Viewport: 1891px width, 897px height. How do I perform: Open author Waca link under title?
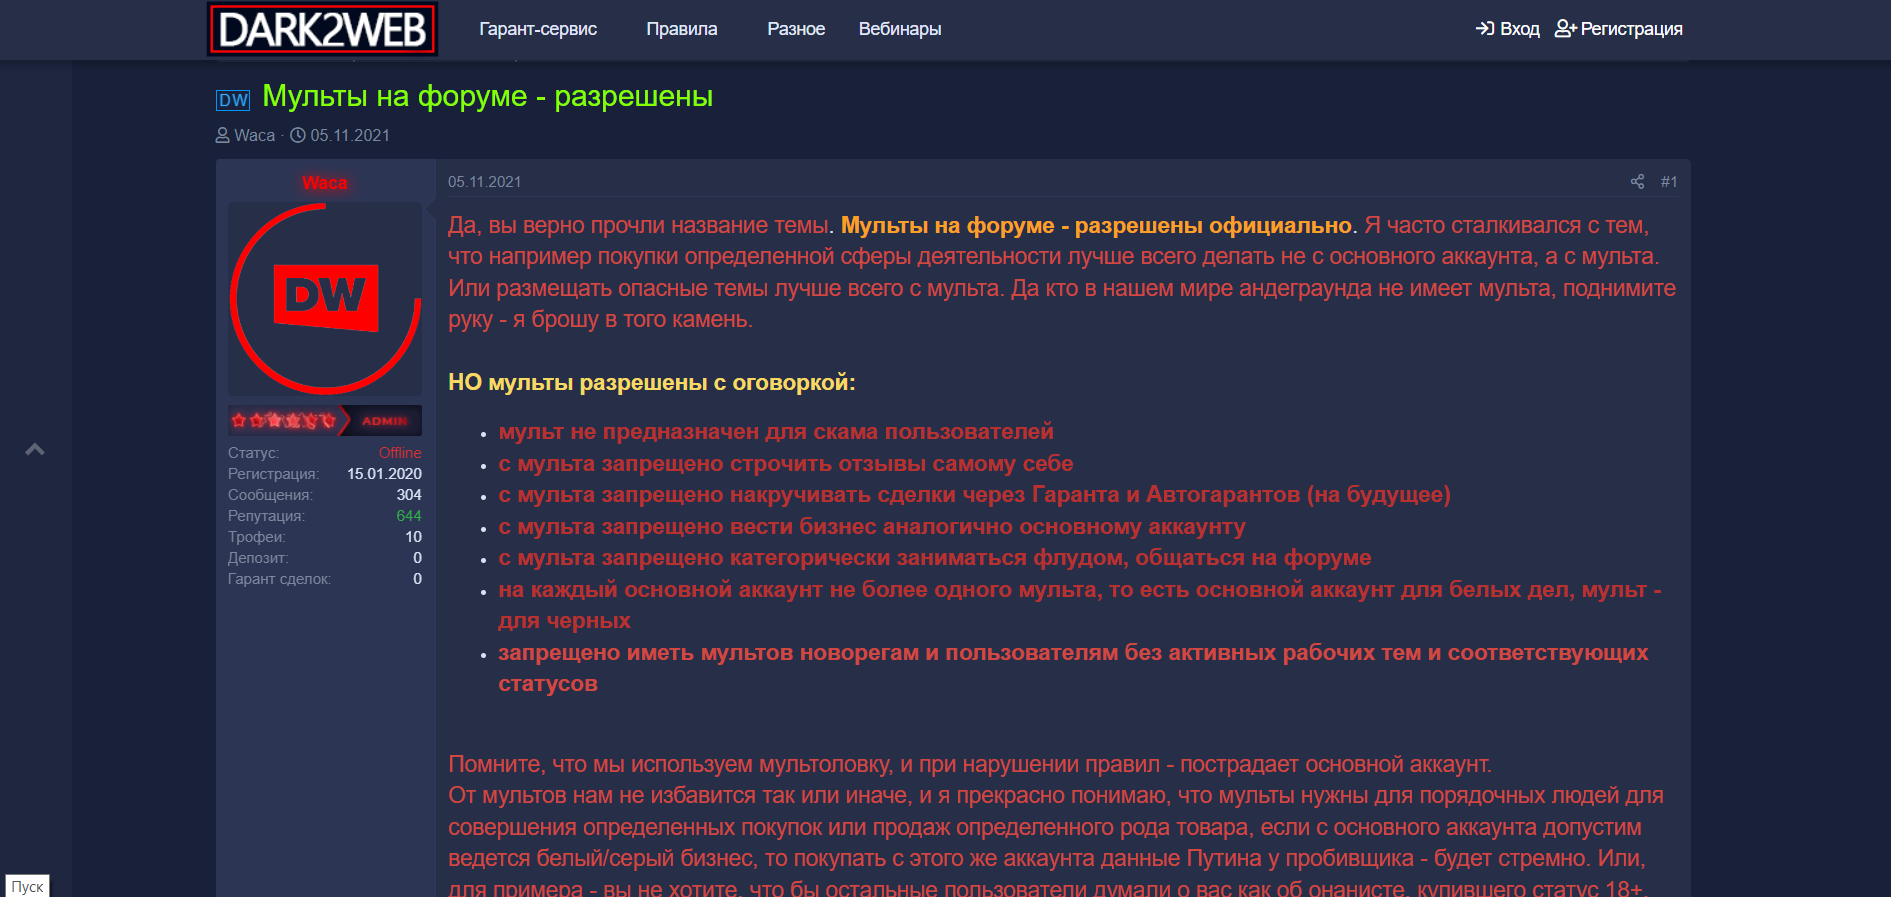(254, 135)
